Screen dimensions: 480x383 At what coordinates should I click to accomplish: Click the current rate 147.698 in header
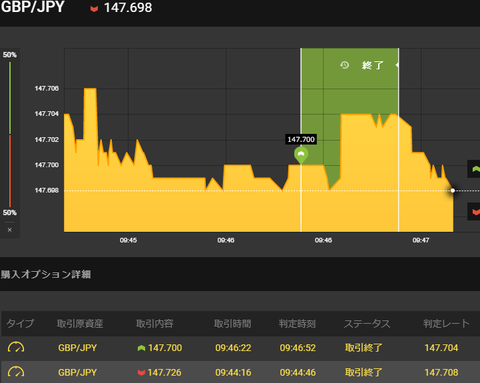coord(128,8)
